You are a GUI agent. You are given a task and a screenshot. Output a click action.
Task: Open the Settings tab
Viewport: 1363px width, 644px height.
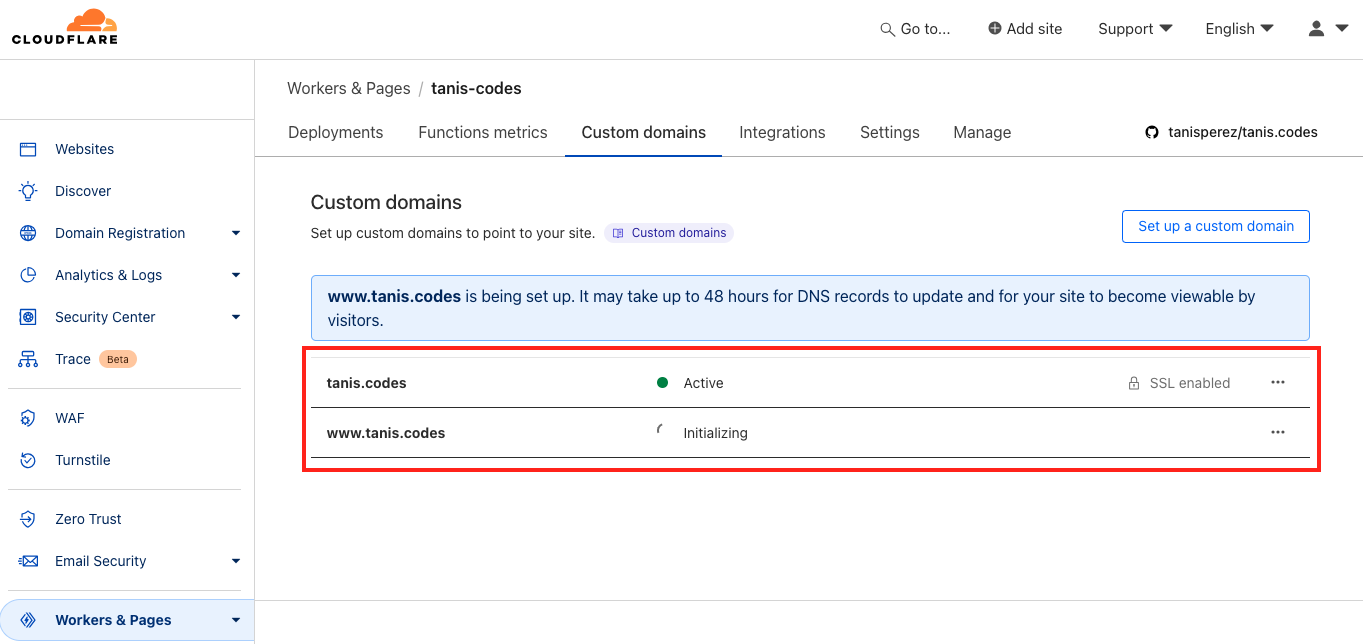[889, 132]
